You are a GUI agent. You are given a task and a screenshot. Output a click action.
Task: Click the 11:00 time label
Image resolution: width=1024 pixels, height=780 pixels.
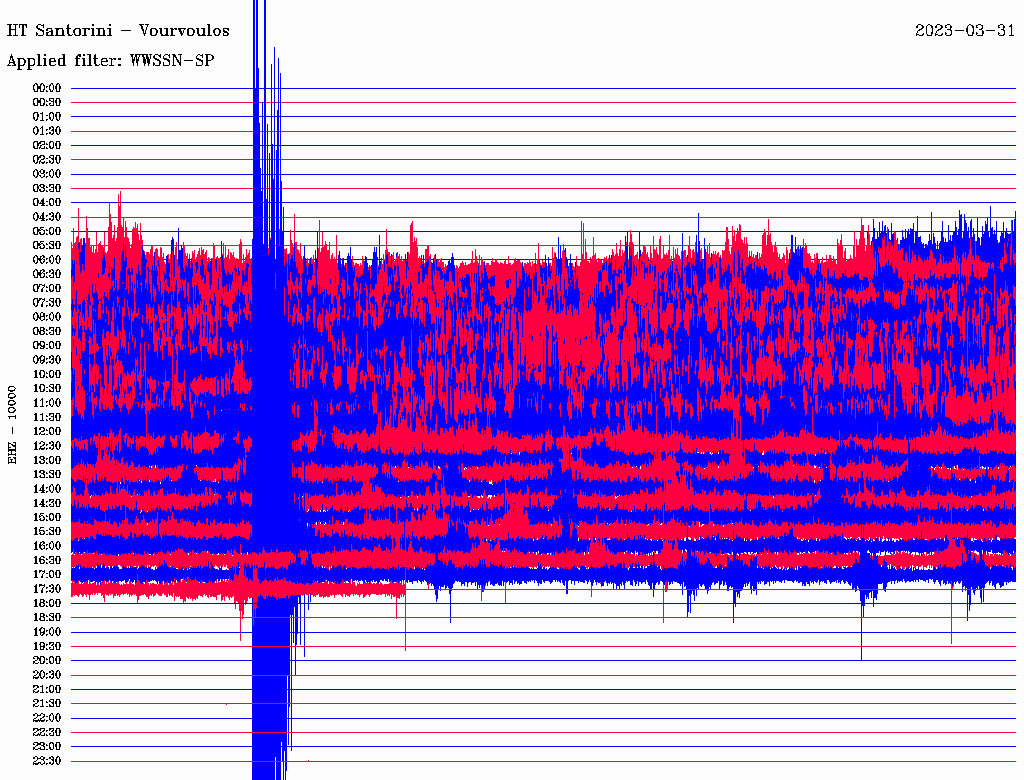coord(47,402)
